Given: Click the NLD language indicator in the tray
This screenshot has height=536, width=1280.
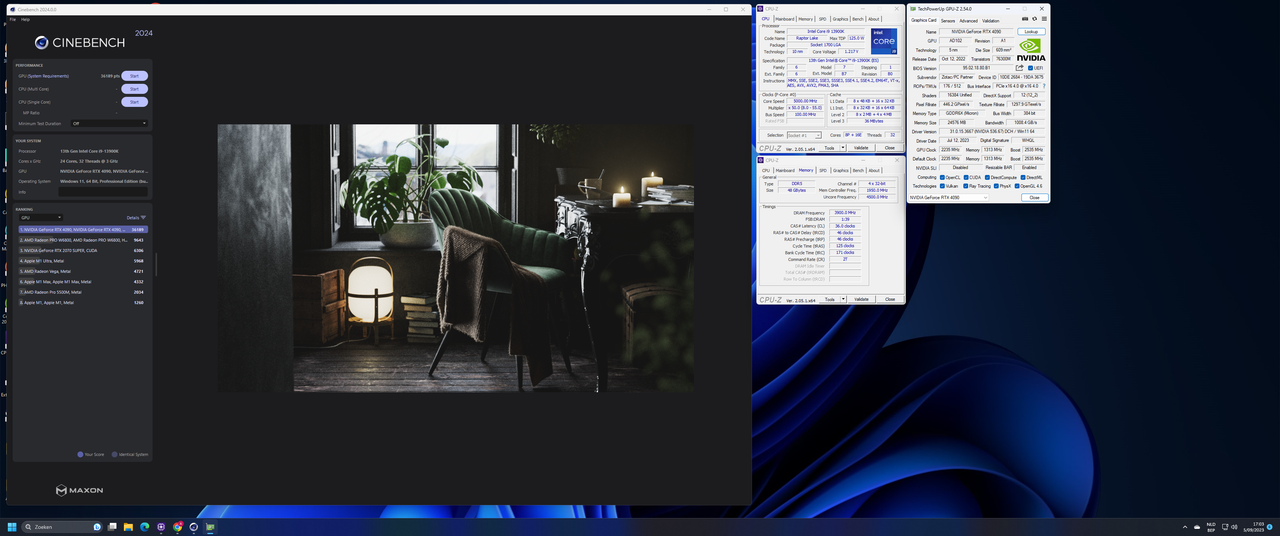Looking at the screenshot, I should (1211, 527).
